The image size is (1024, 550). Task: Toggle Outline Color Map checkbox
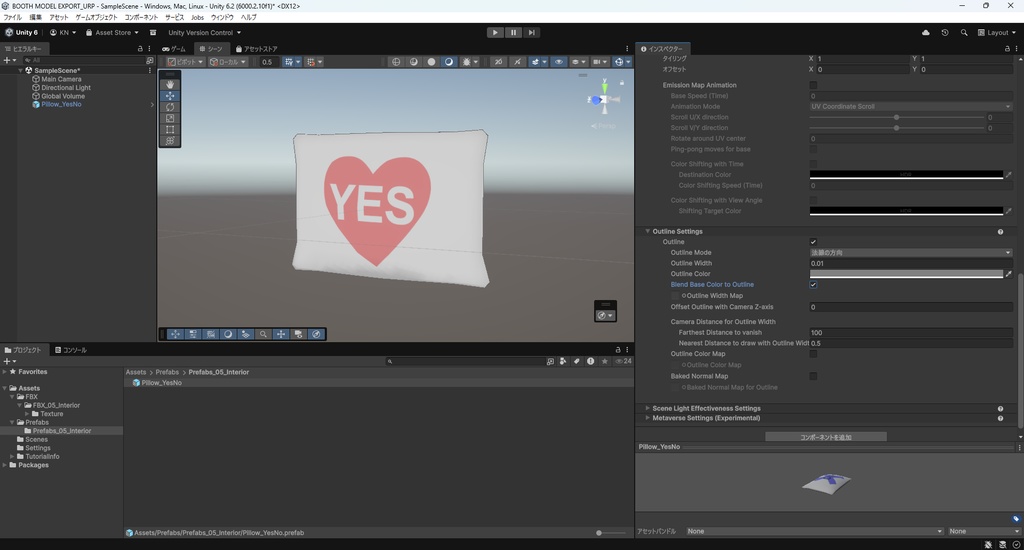pyautogui.click(x=813, y=354)
